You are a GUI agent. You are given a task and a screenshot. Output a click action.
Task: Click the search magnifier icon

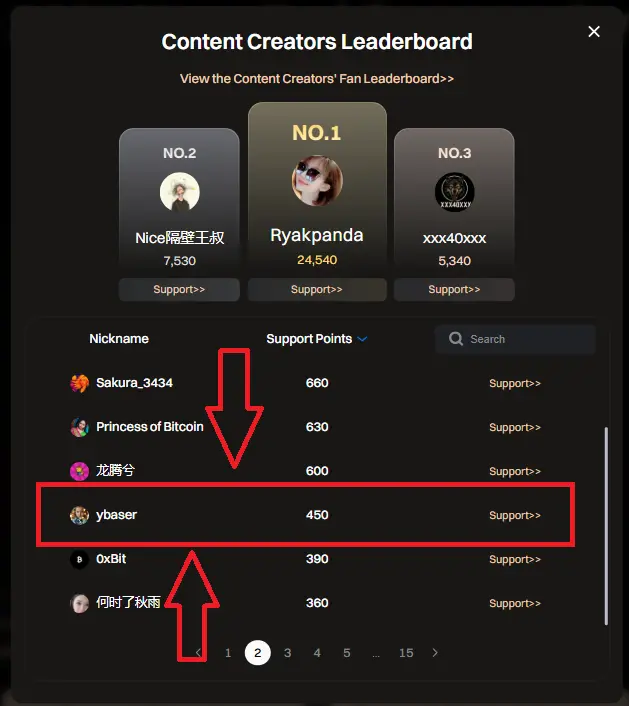456,339
